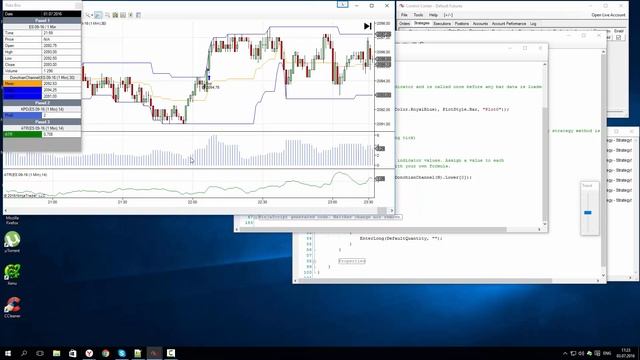The width and height of the screenshot is (640, 360).
Task: Switch to the Orders tab
Action: pos(404,24)
